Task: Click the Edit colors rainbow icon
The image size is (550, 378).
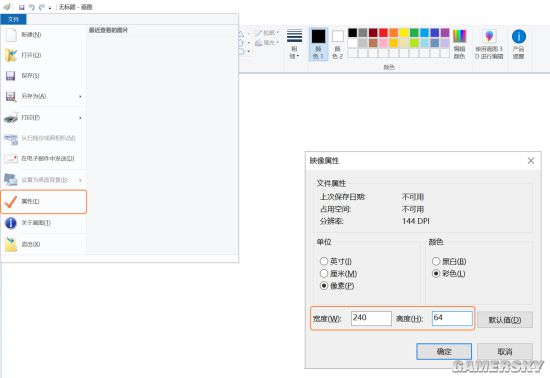Action: tap(459, 36)
